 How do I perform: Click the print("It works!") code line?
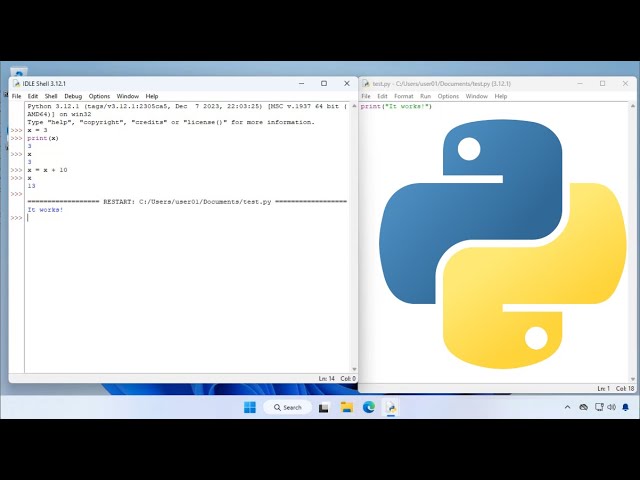click(396, 107)
